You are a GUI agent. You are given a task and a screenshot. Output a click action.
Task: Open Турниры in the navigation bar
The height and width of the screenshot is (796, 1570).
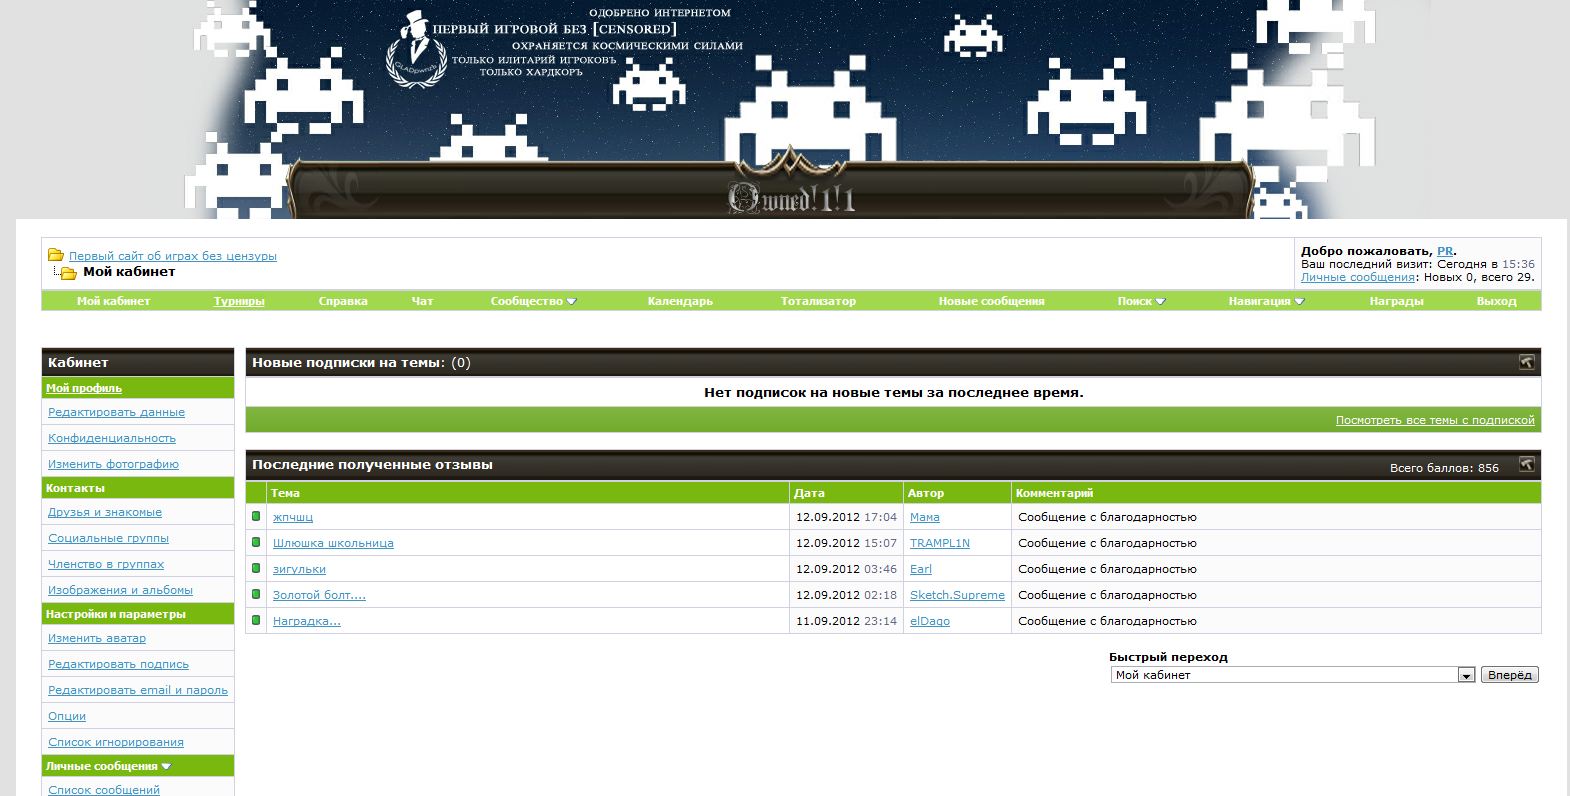pyautogui.click(x=239, y=301)
